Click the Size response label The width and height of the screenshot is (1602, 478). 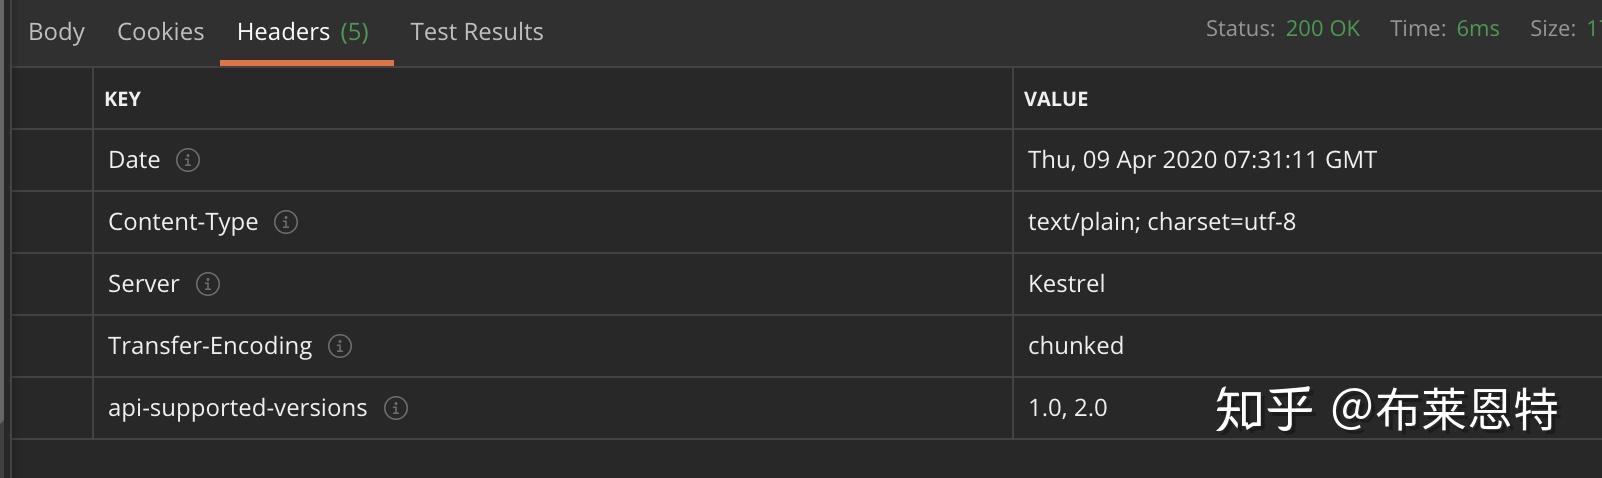[x=1552, y=29]
